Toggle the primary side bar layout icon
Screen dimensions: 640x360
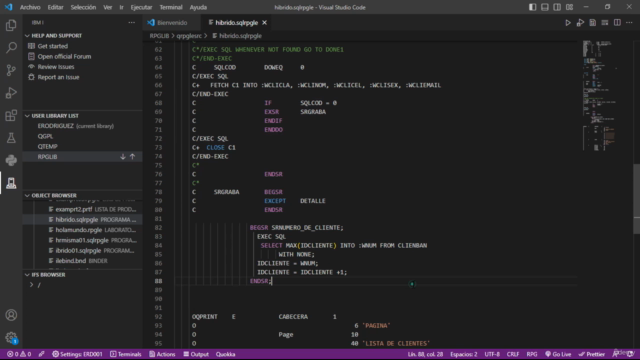click(x=532, y=7)
